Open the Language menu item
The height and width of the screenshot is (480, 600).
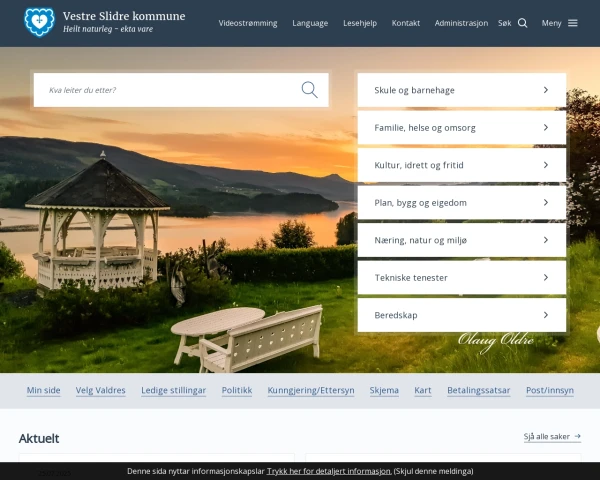click(x=310, y=23)
